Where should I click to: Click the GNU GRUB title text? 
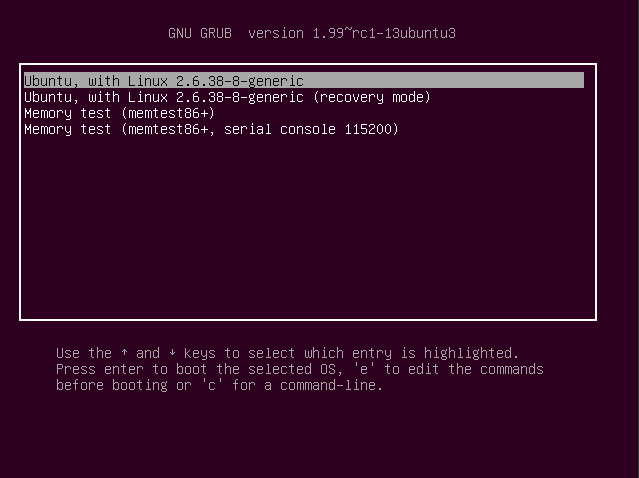[200, 33]
